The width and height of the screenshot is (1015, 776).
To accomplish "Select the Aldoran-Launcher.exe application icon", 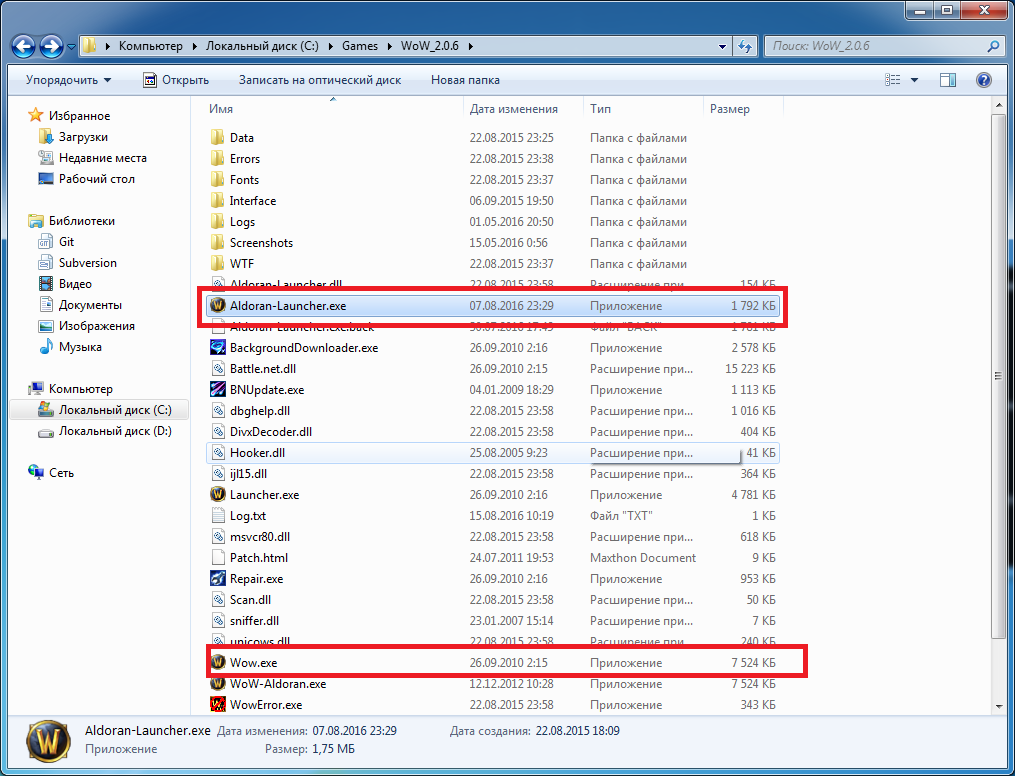I will pyautogui.click(x=218, y=305).
